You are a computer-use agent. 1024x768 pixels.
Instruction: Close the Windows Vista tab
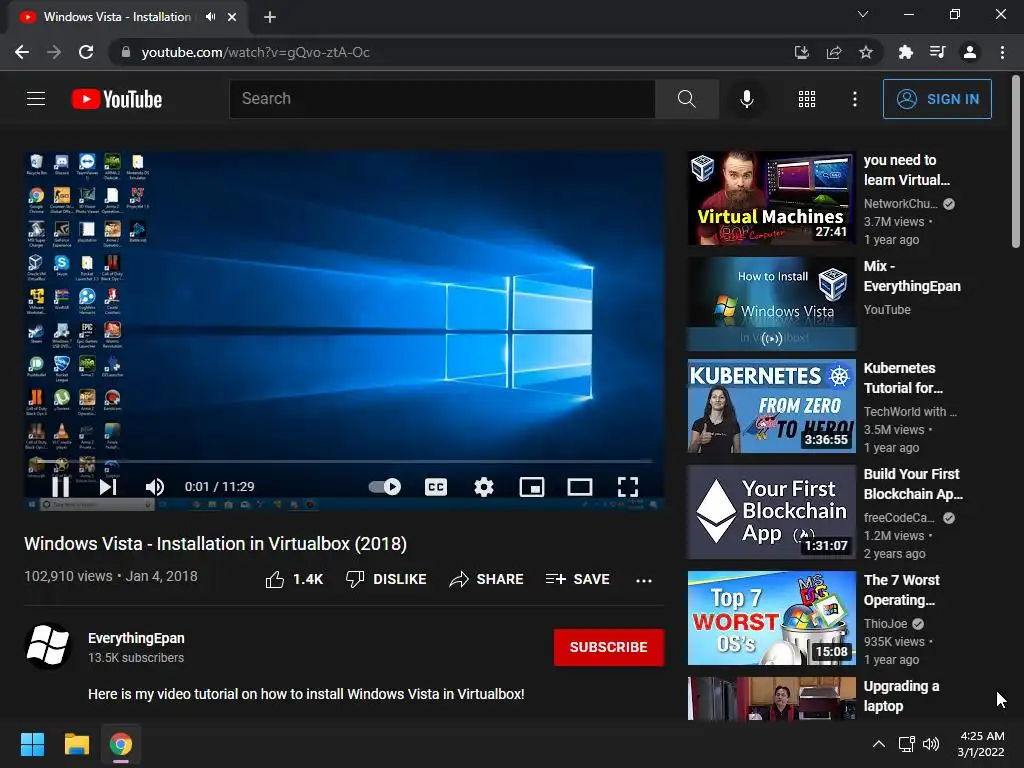[x=232, y=17]
